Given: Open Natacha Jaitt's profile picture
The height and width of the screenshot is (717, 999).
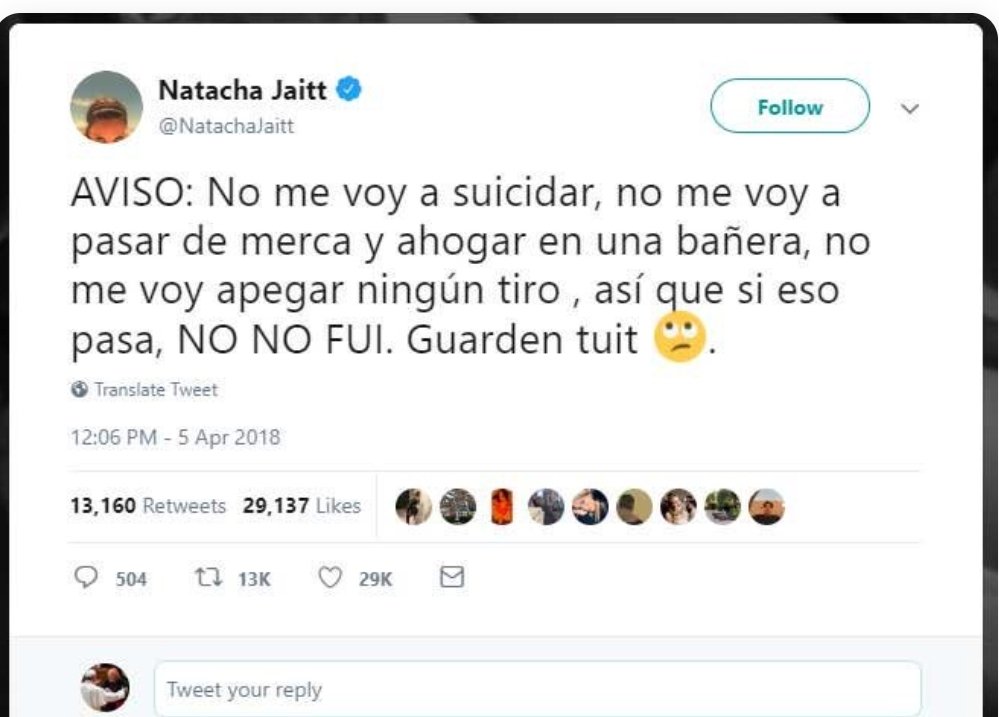Looking at the screenshot, I should tap(106, 106).
